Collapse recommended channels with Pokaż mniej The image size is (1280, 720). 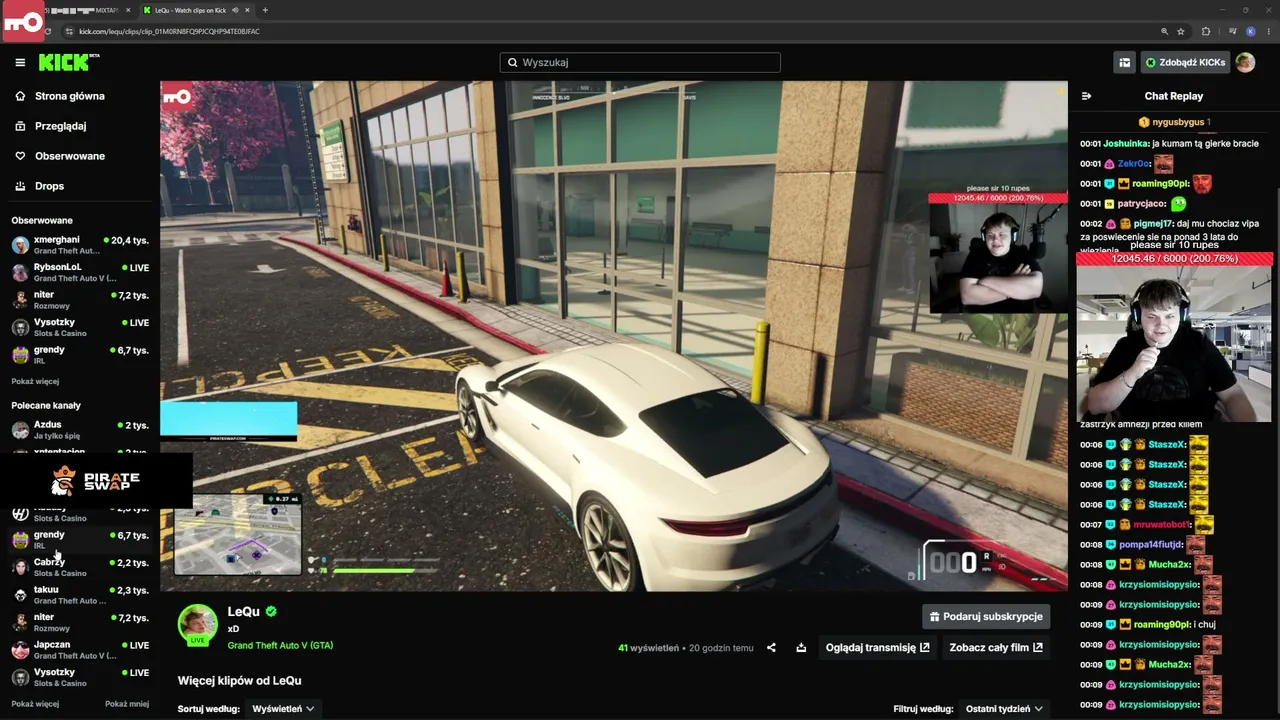pyautogui.click(x=127, y=704)
